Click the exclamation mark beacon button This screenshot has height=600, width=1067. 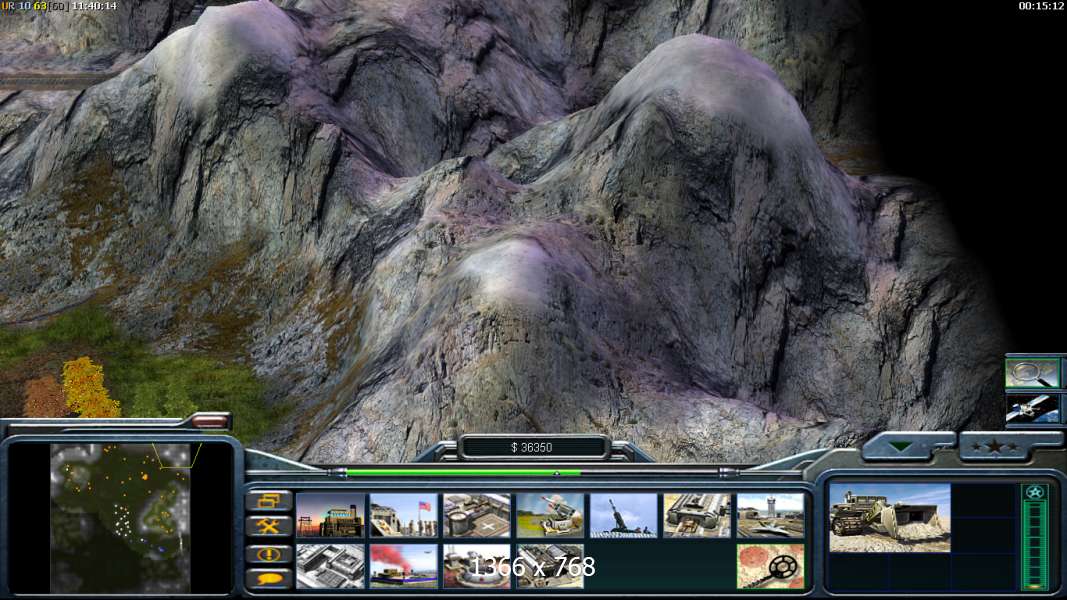click(269, 554)
